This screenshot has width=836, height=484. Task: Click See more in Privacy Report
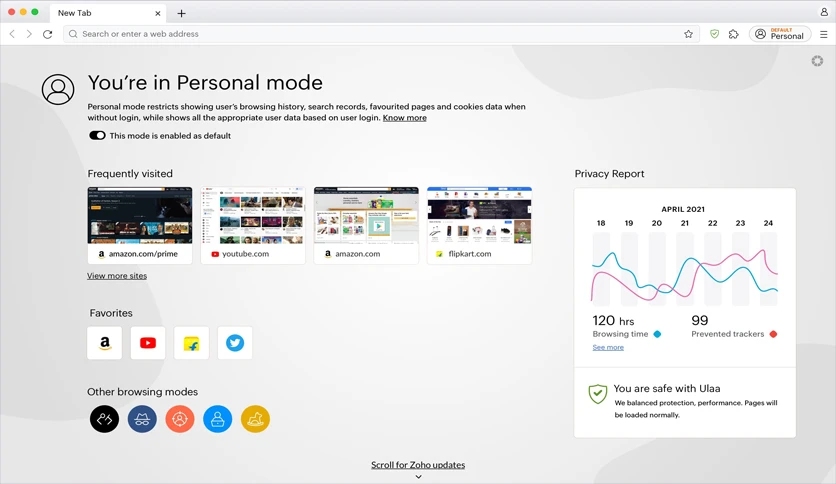point(608,347)
